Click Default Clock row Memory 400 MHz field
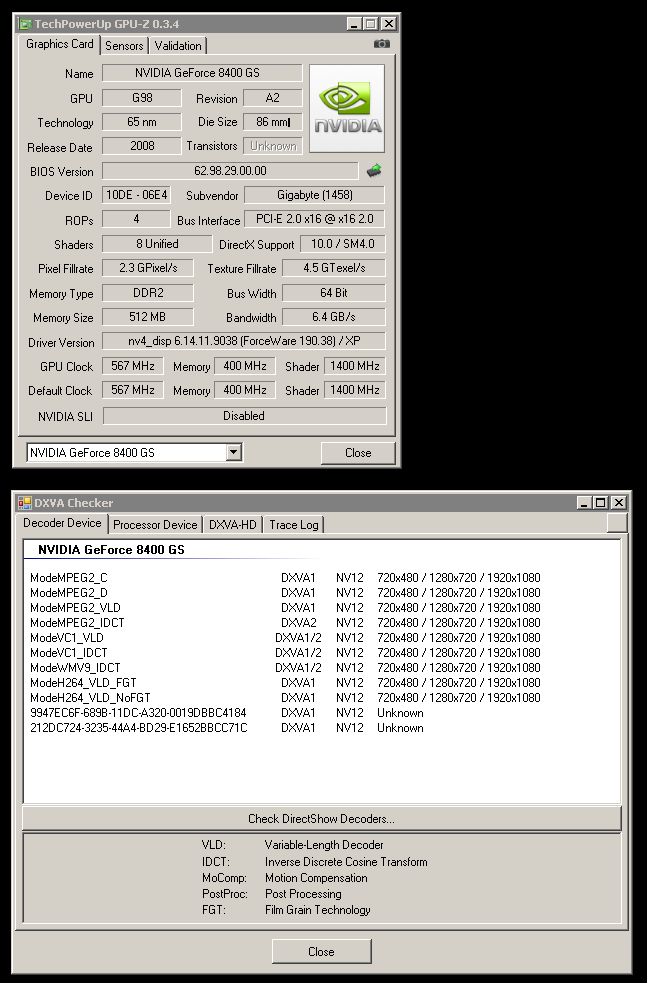The image size is (647, 983). [x=245, y=389]
